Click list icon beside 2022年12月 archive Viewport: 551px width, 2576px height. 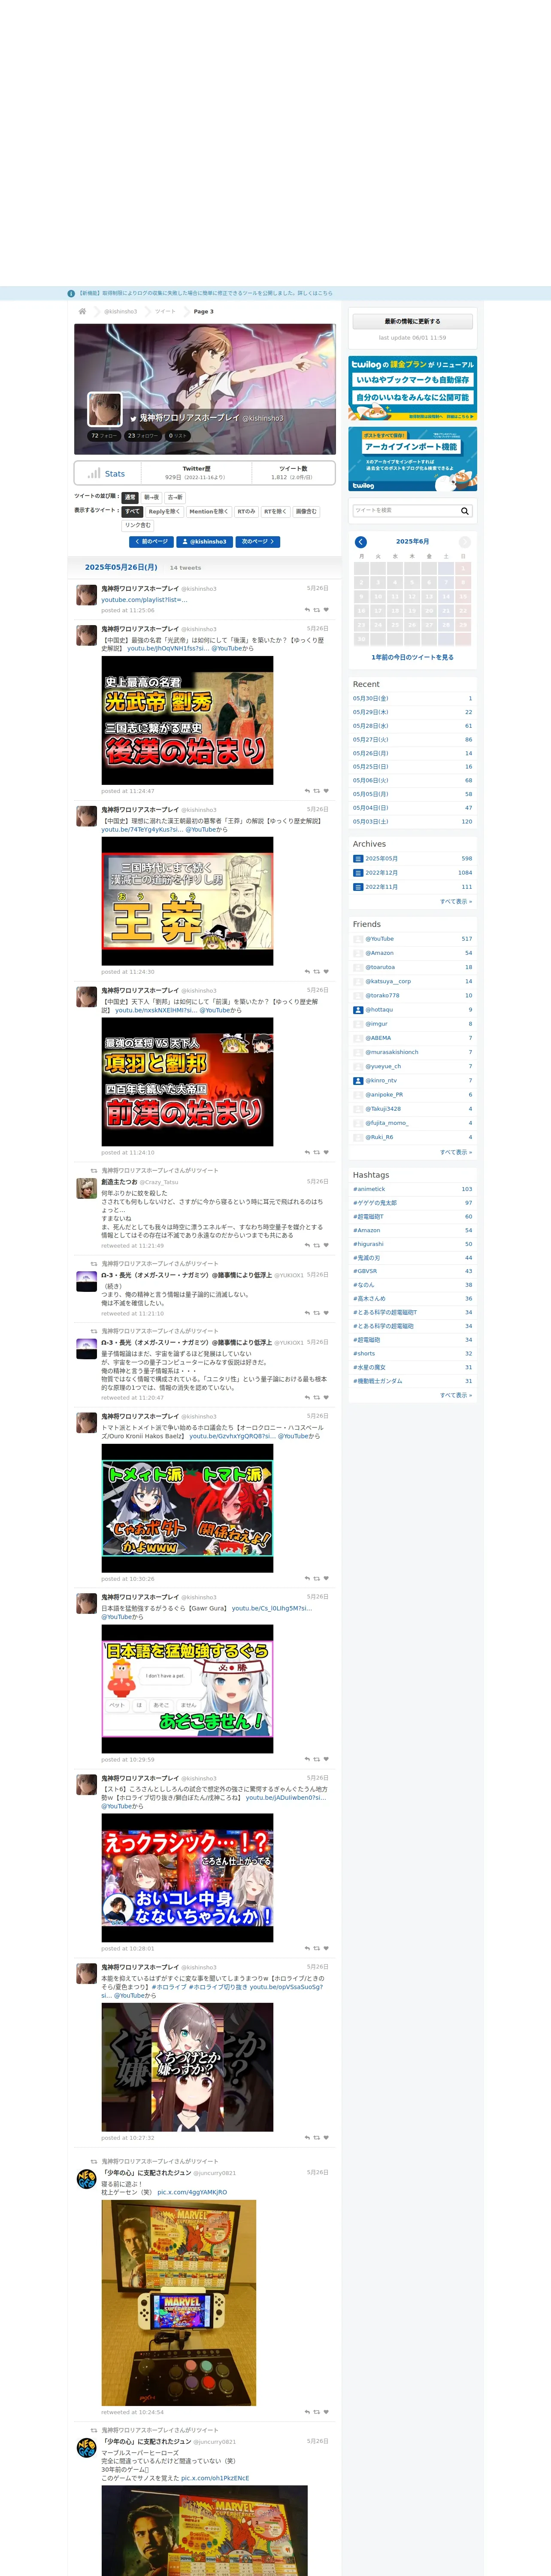(358, 872)
